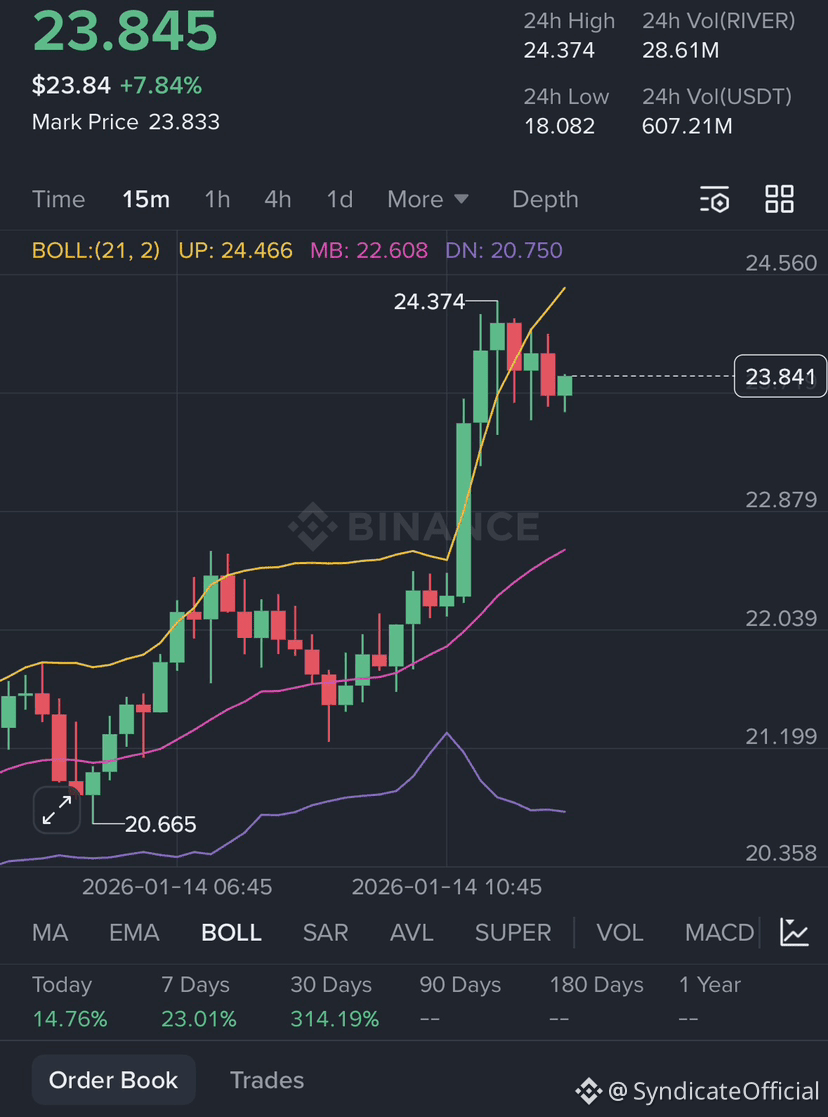Switch to Depth chart
The height and width of the screenshot is (1117, 828).
(545, 199)
